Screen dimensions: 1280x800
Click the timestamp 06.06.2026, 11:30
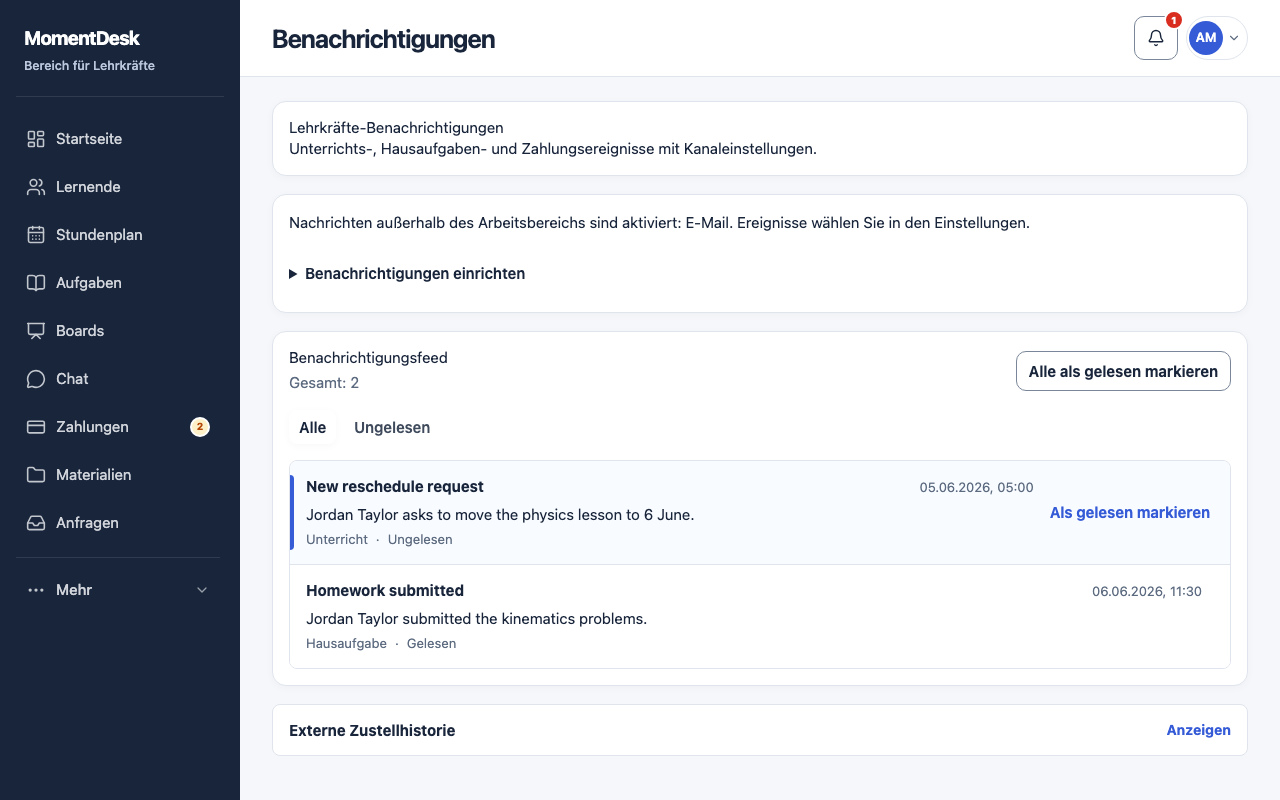coord(1147,591)
